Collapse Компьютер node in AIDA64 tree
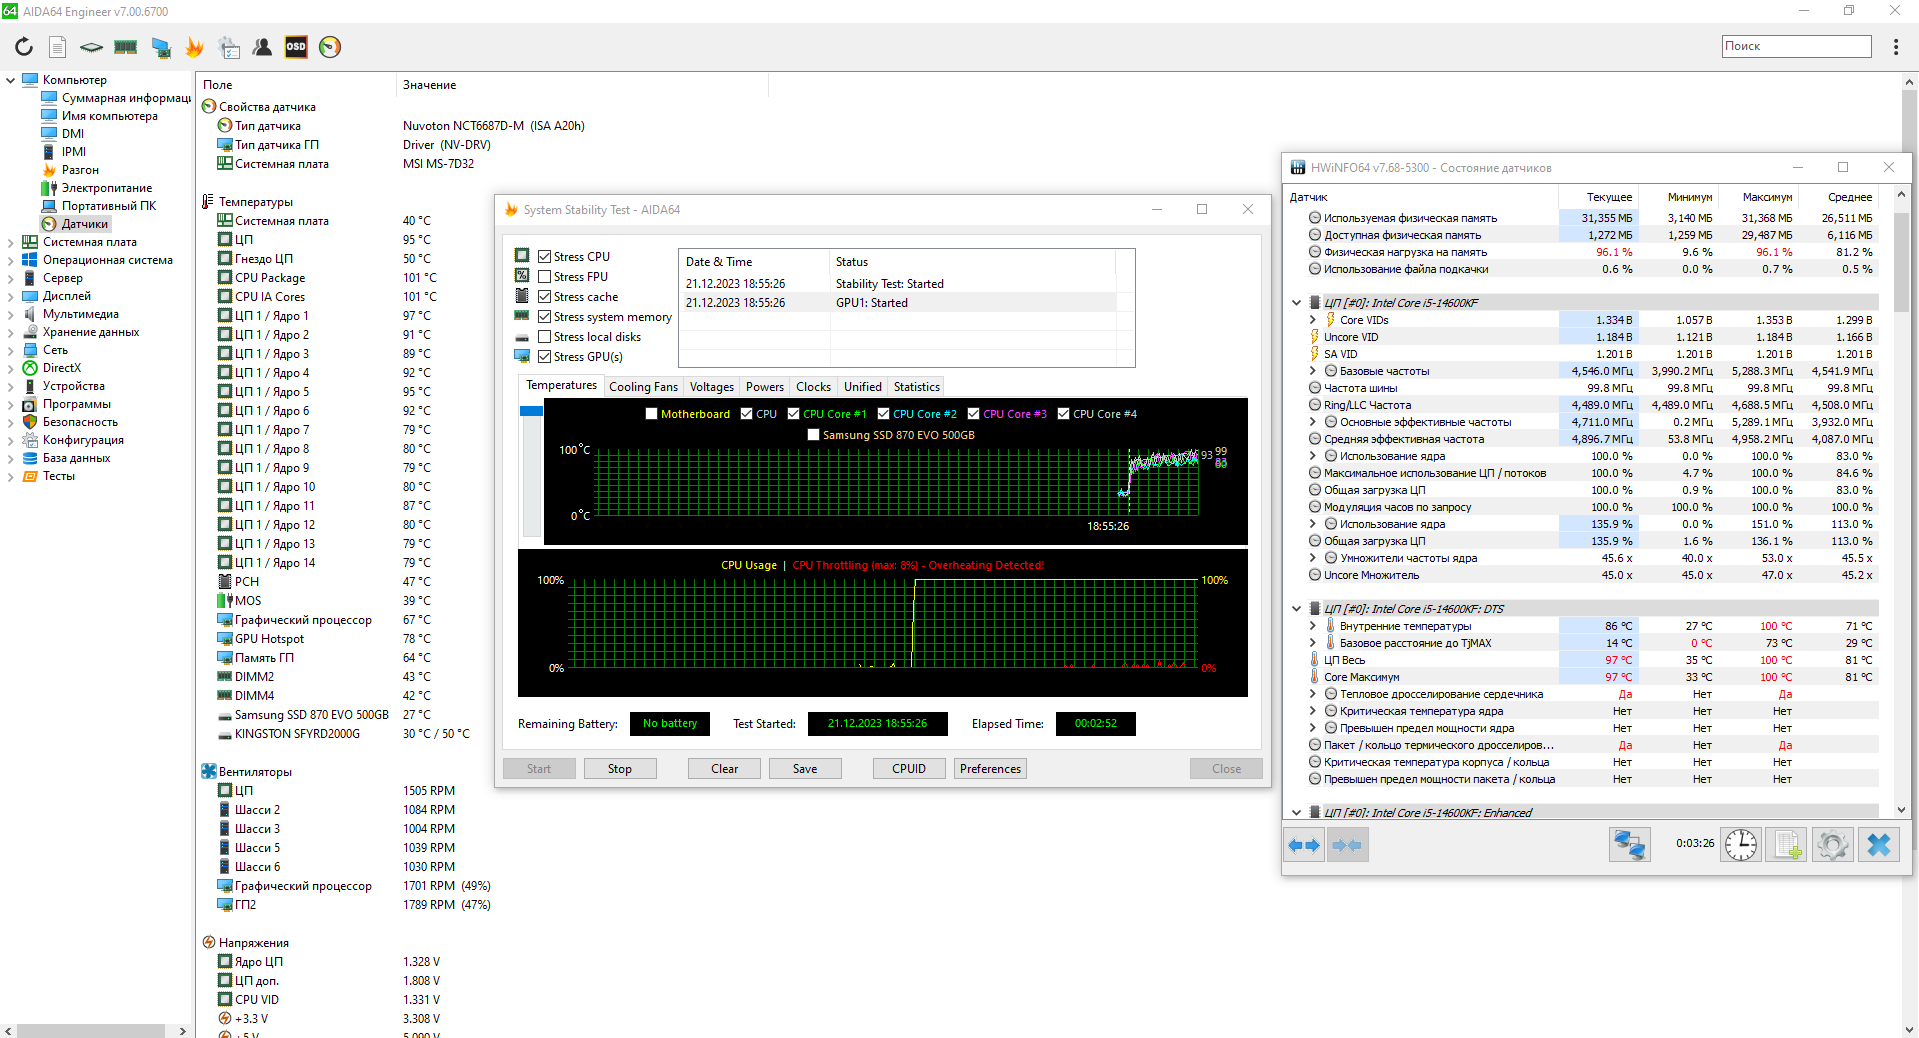The width and height of the screenshot is (1919, 1038). pos(11,80)
